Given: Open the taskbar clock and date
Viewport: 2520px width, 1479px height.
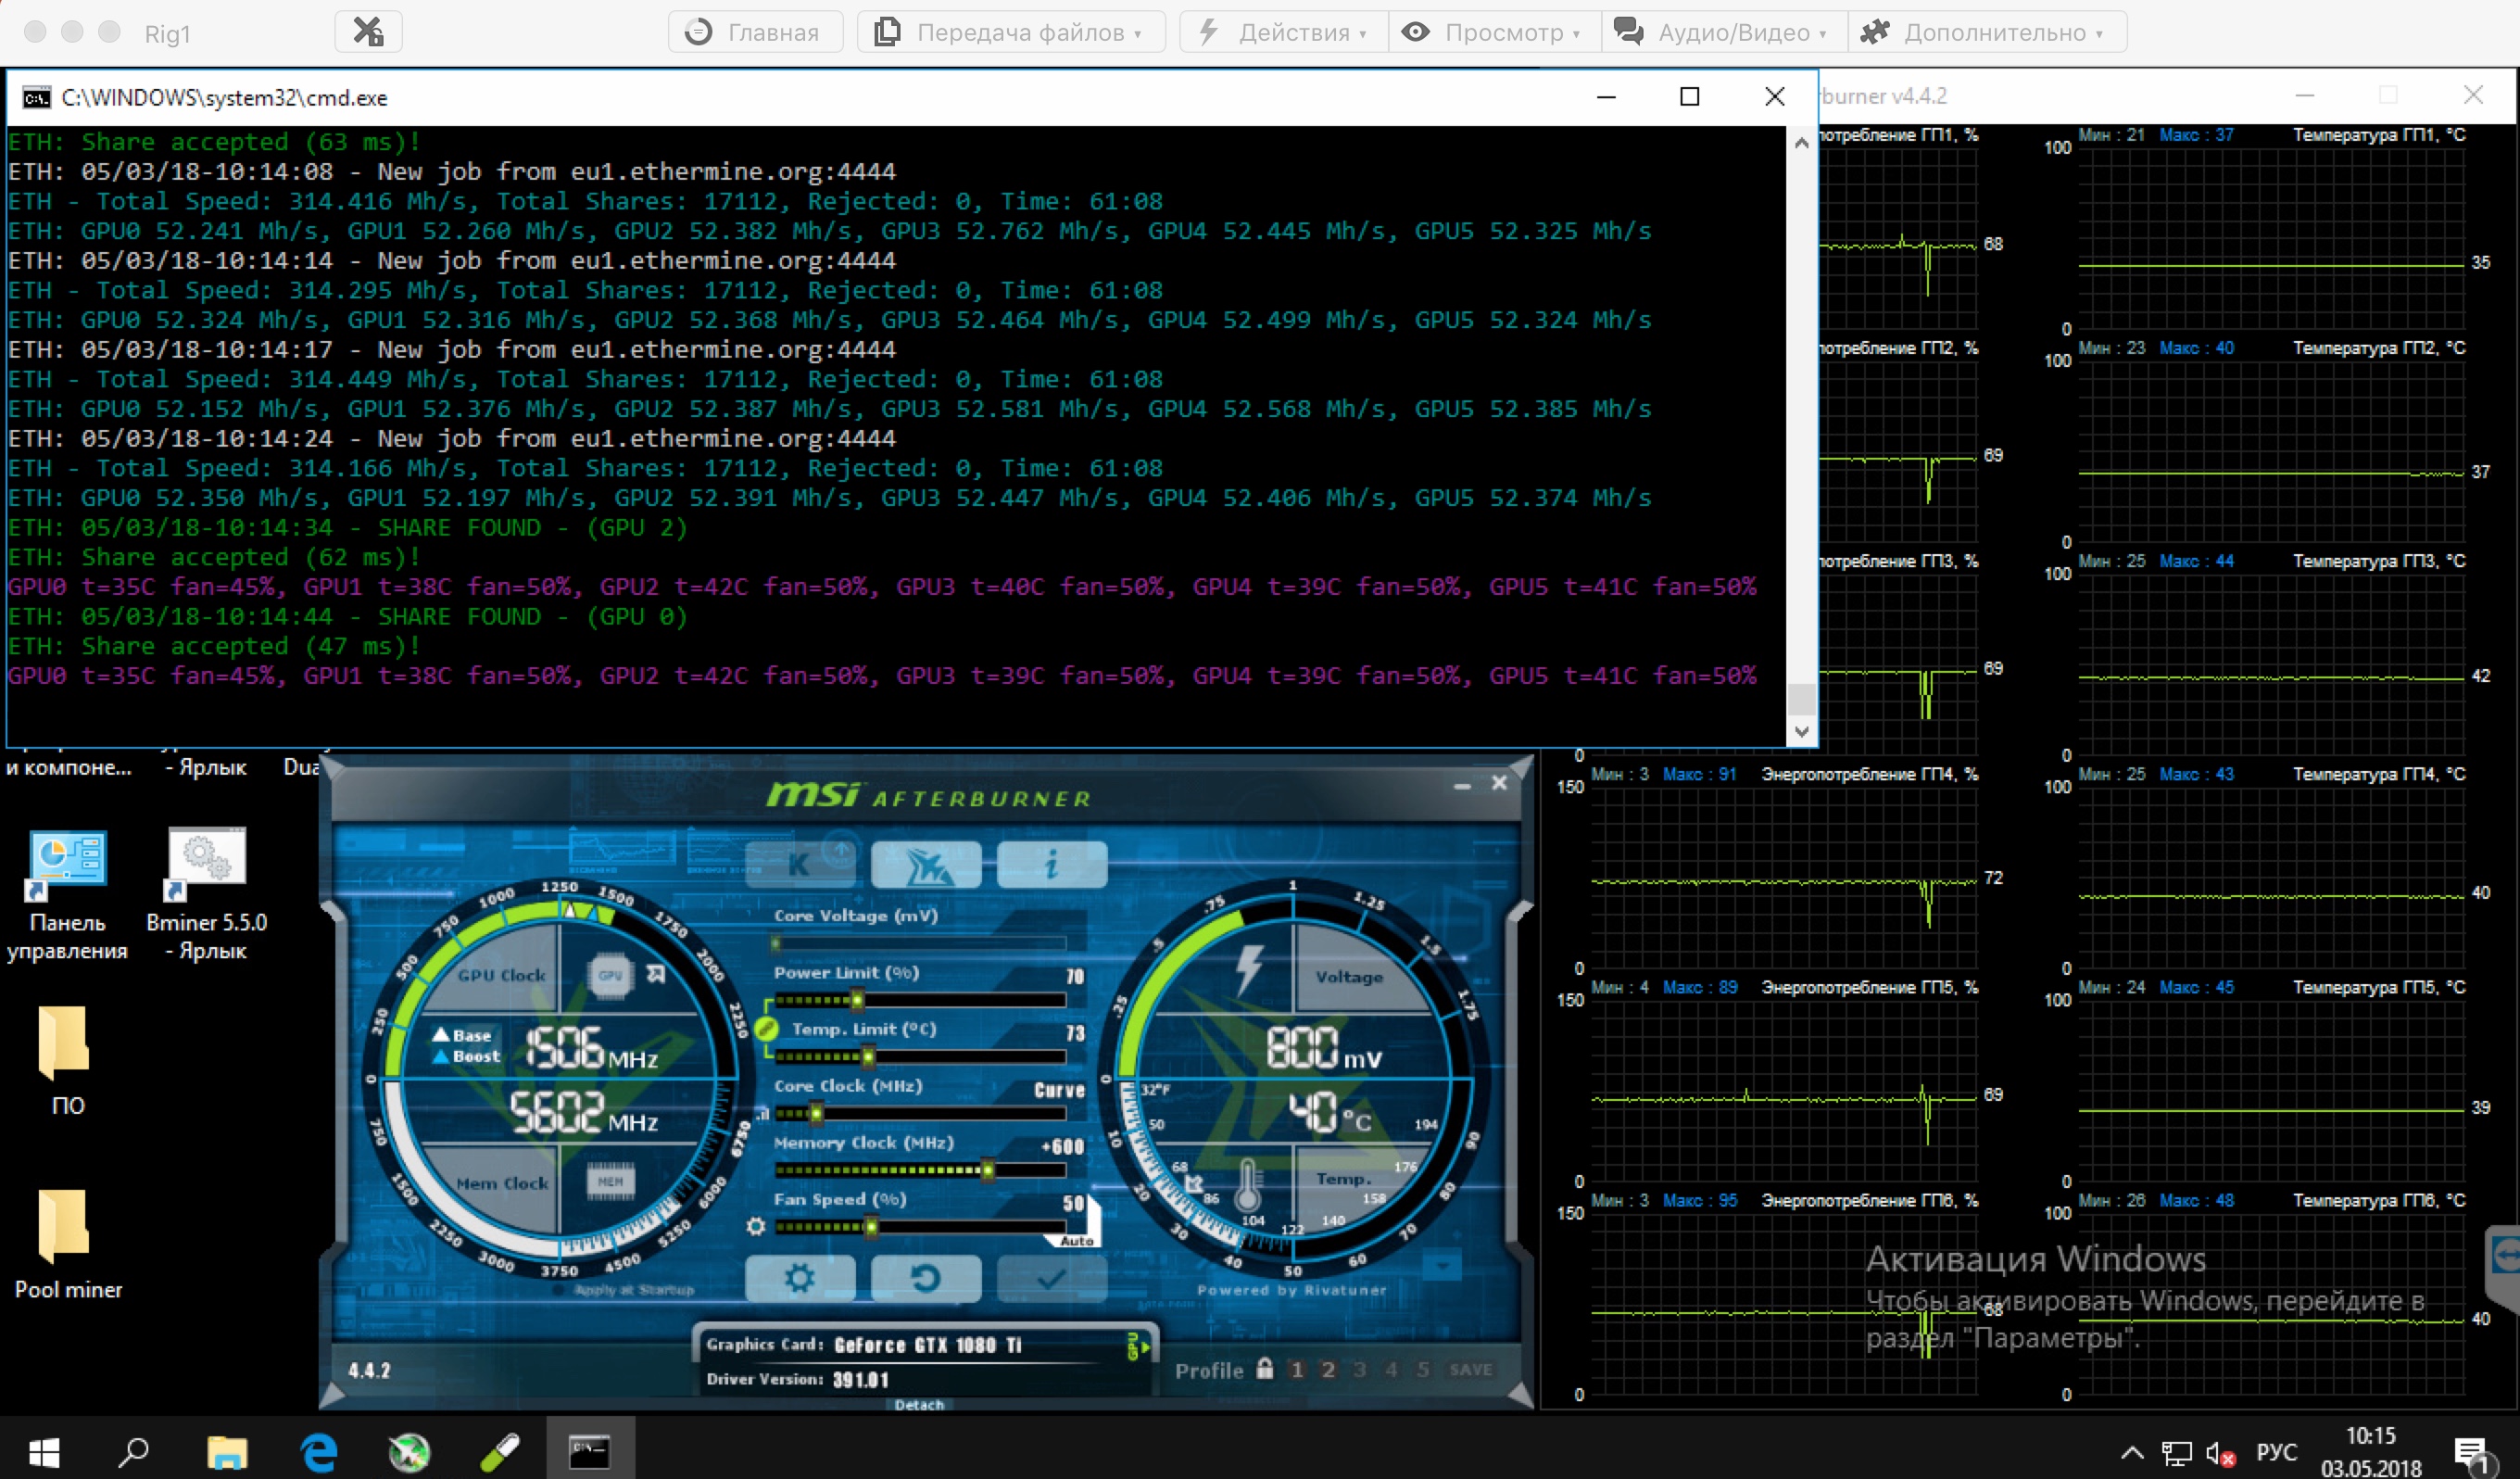Looking at the screenshot, I should (x=2371, y=1452).
